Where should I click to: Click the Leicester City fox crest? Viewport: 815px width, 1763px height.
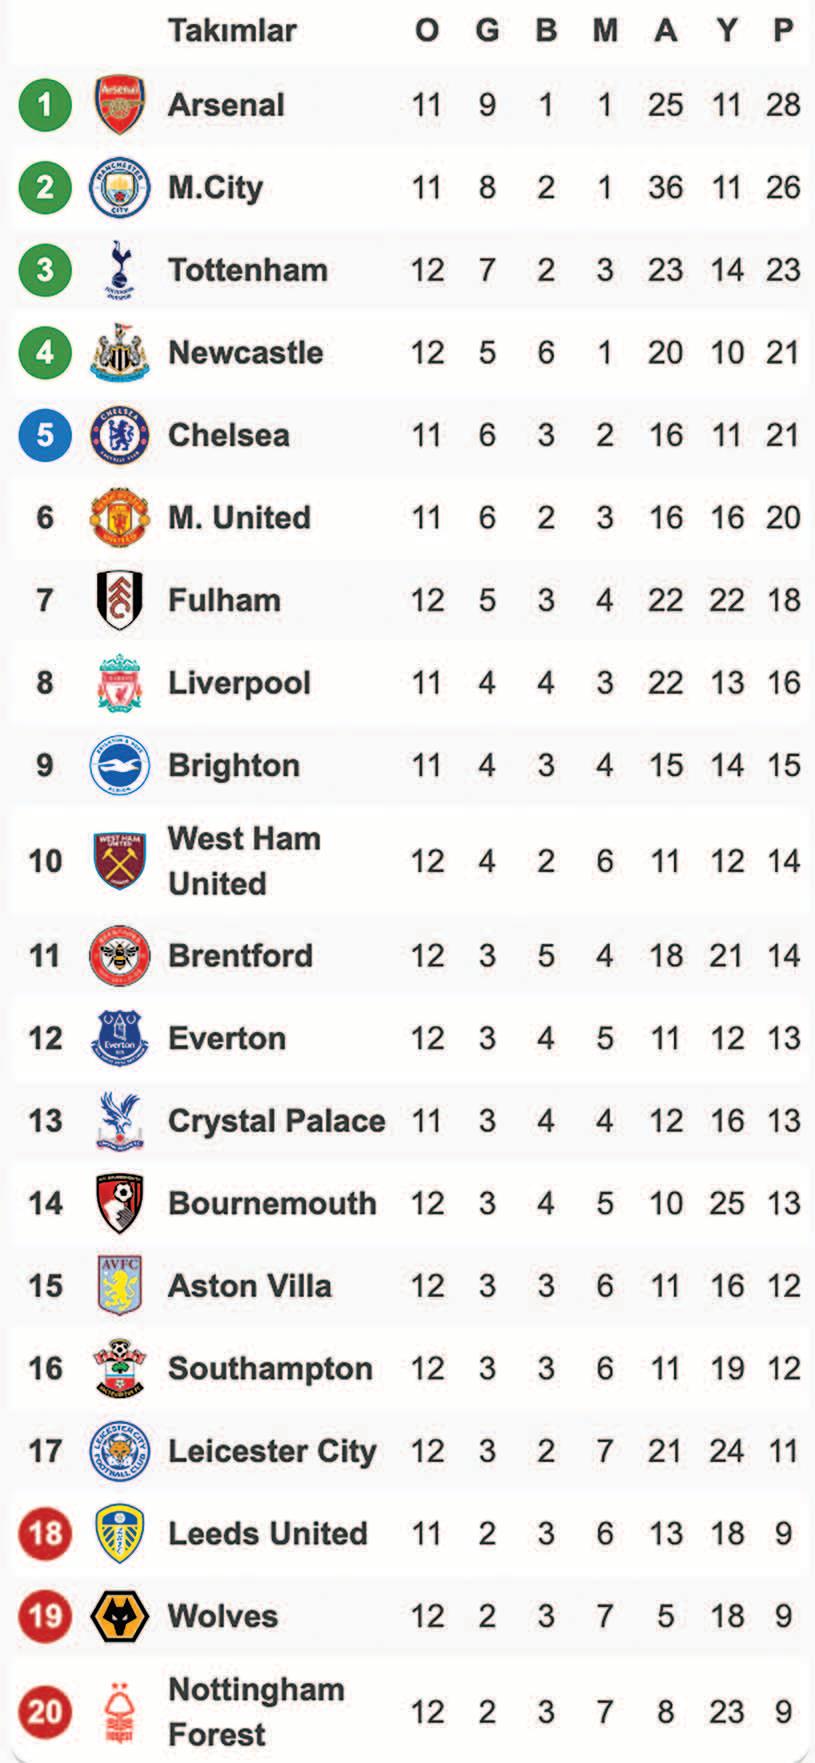(120, 1451)
